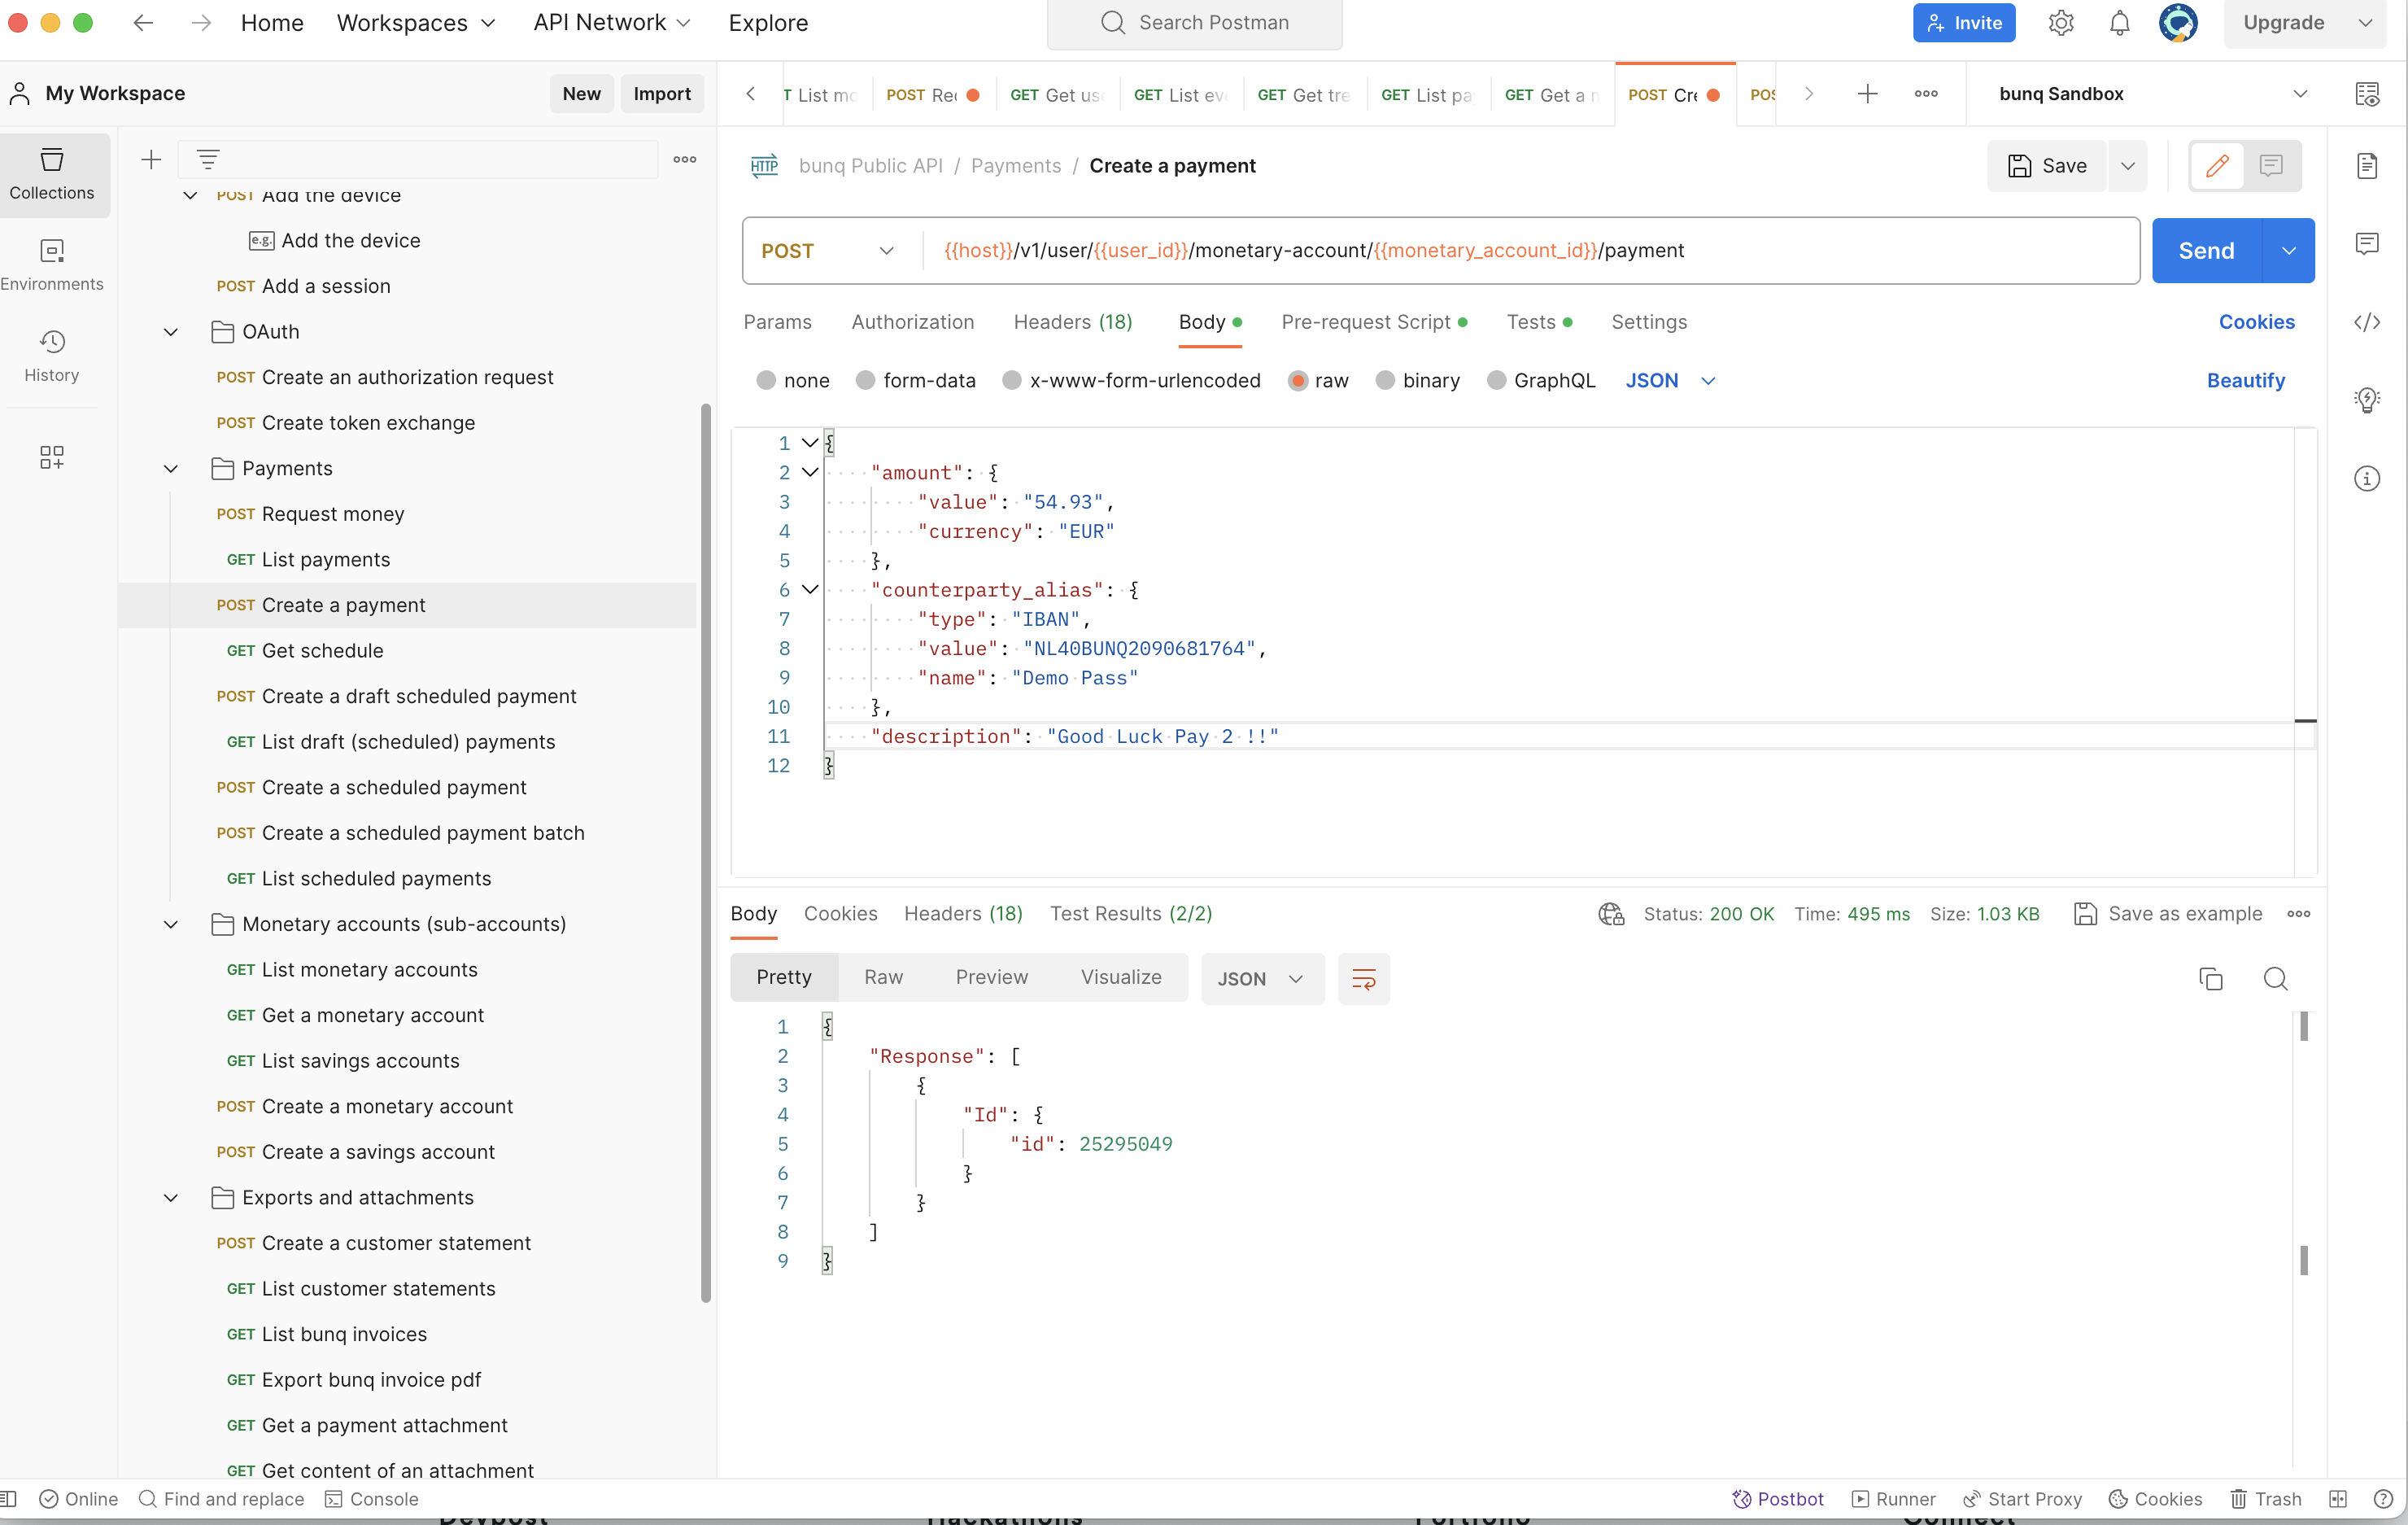2408x1525 pixels.
Task: Navigate back with the left arrow
Action: (x=143, y=22)
